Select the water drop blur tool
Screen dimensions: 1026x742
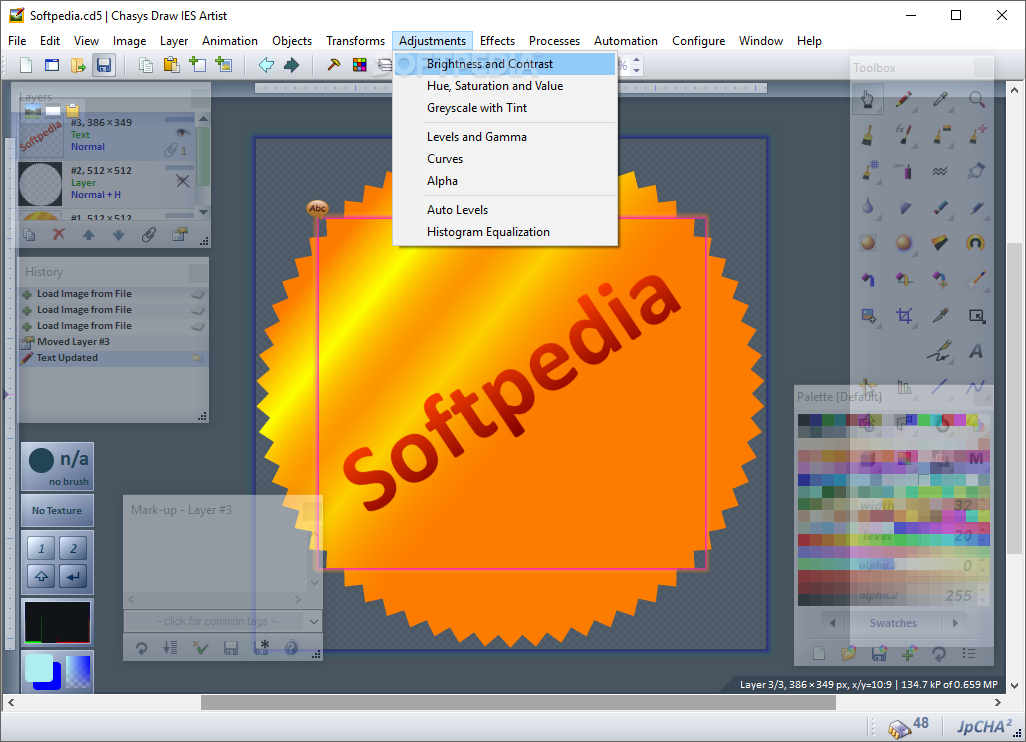point(868,207)
